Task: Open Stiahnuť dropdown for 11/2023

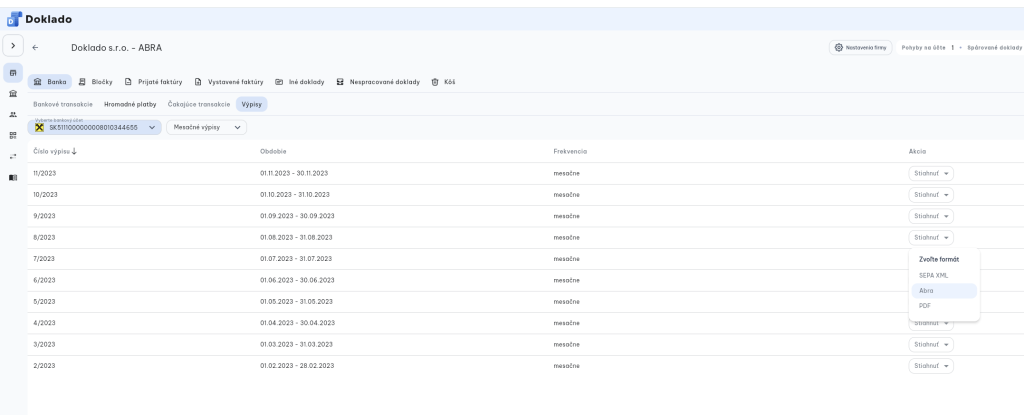Action: pos(931,173)
